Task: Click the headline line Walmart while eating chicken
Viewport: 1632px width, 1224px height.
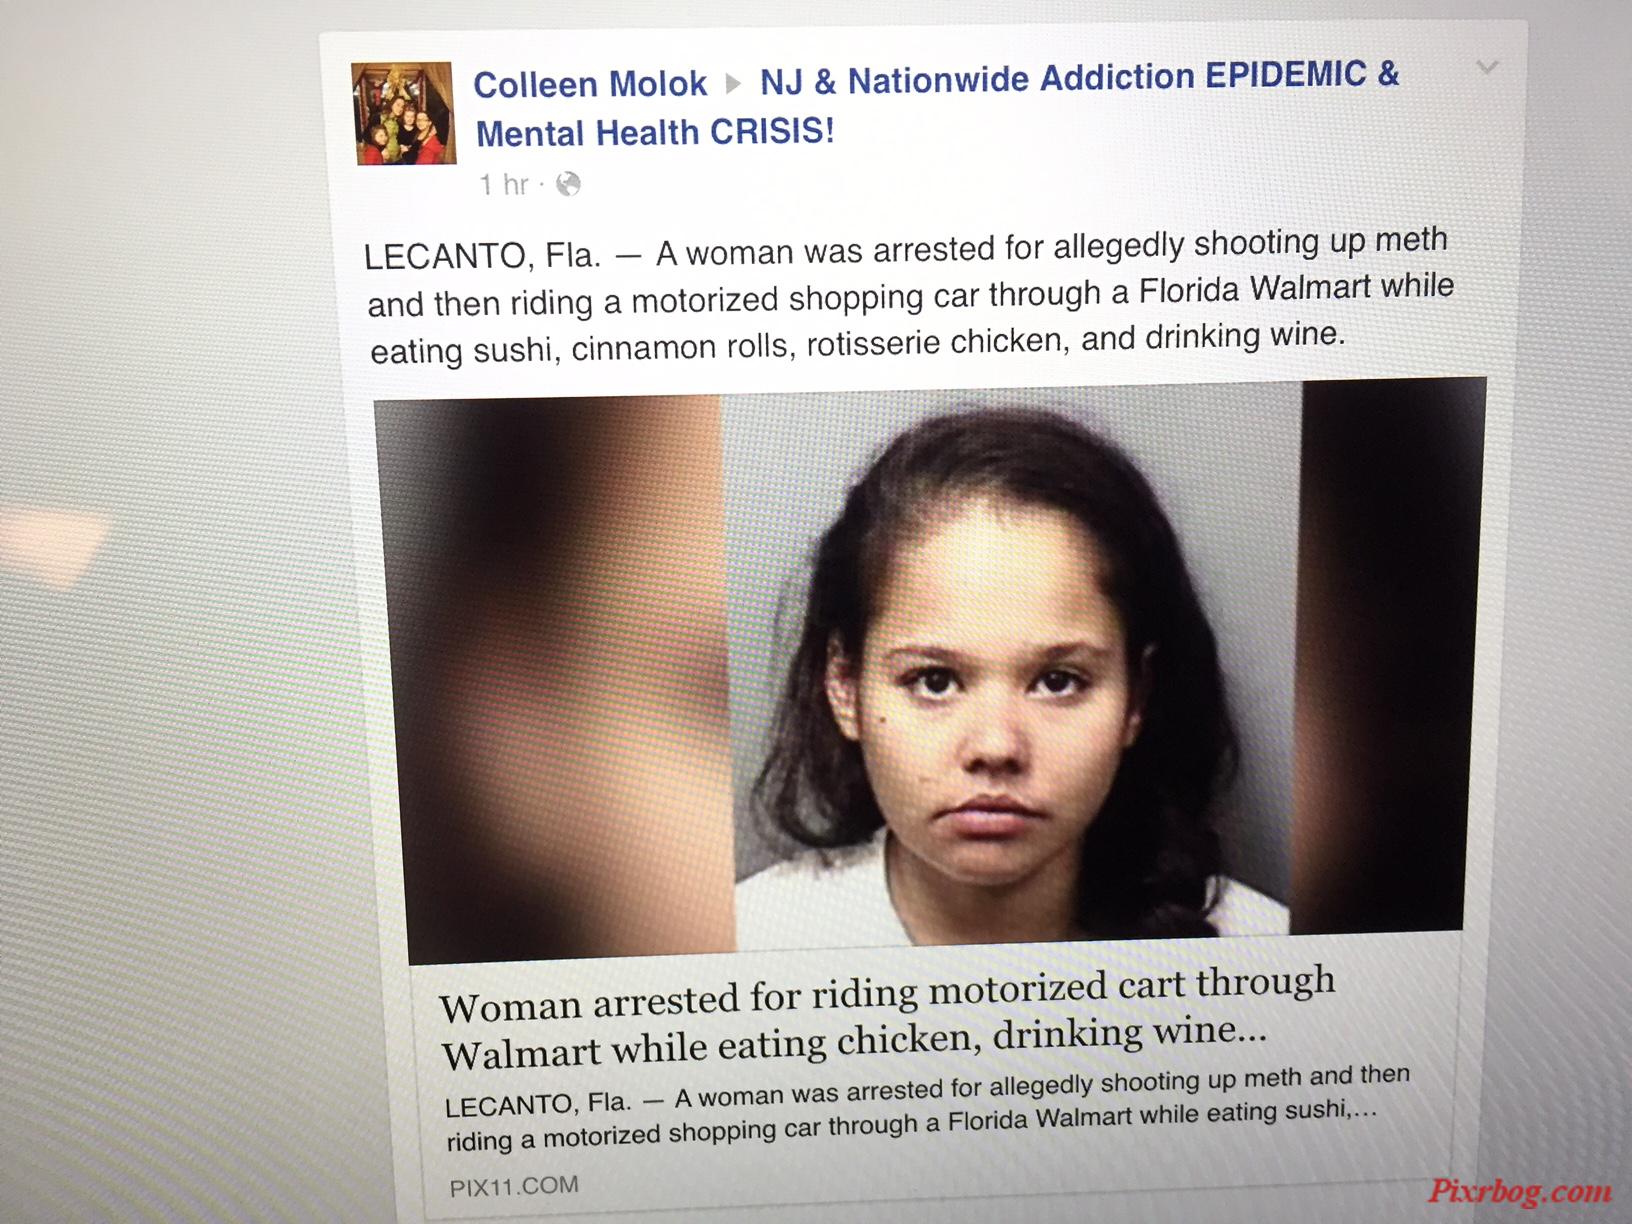Action: pyautogui.click(x=854, y=1043)
